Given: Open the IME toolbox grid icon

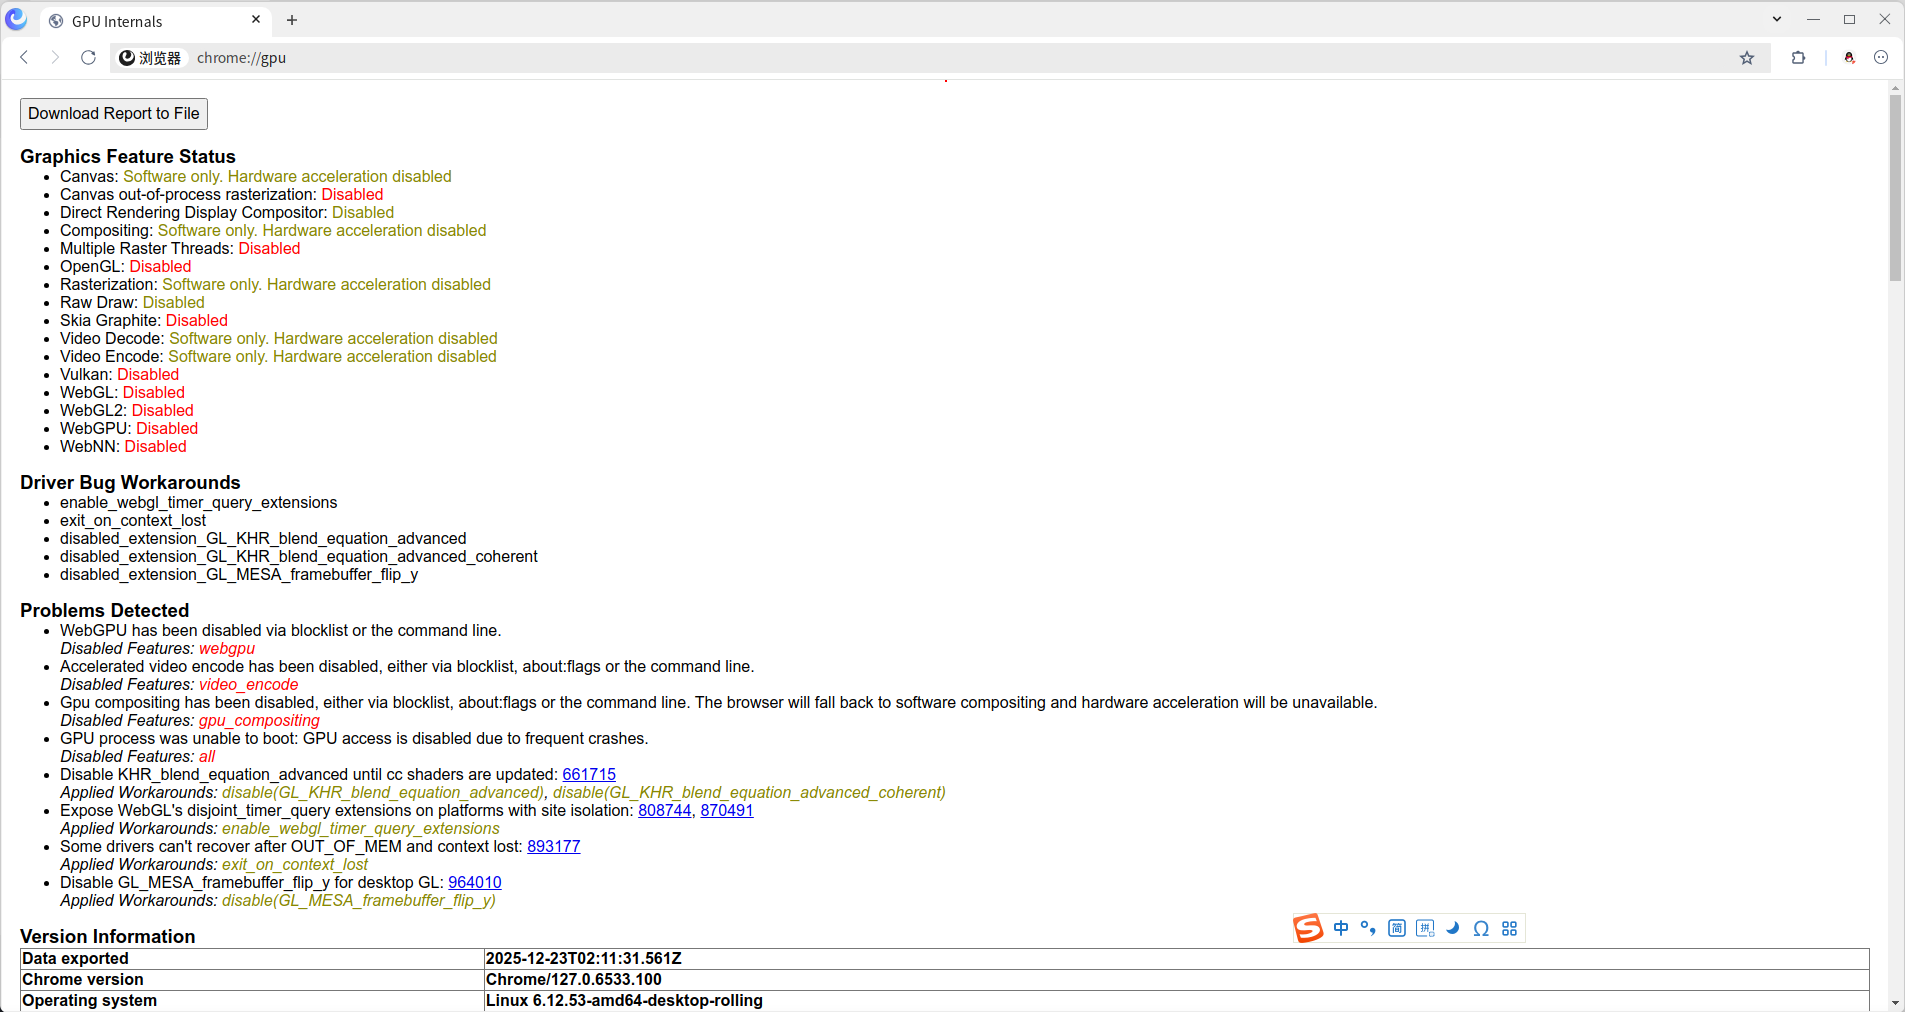Looking at the screenshot, I should coord(1510,928).
